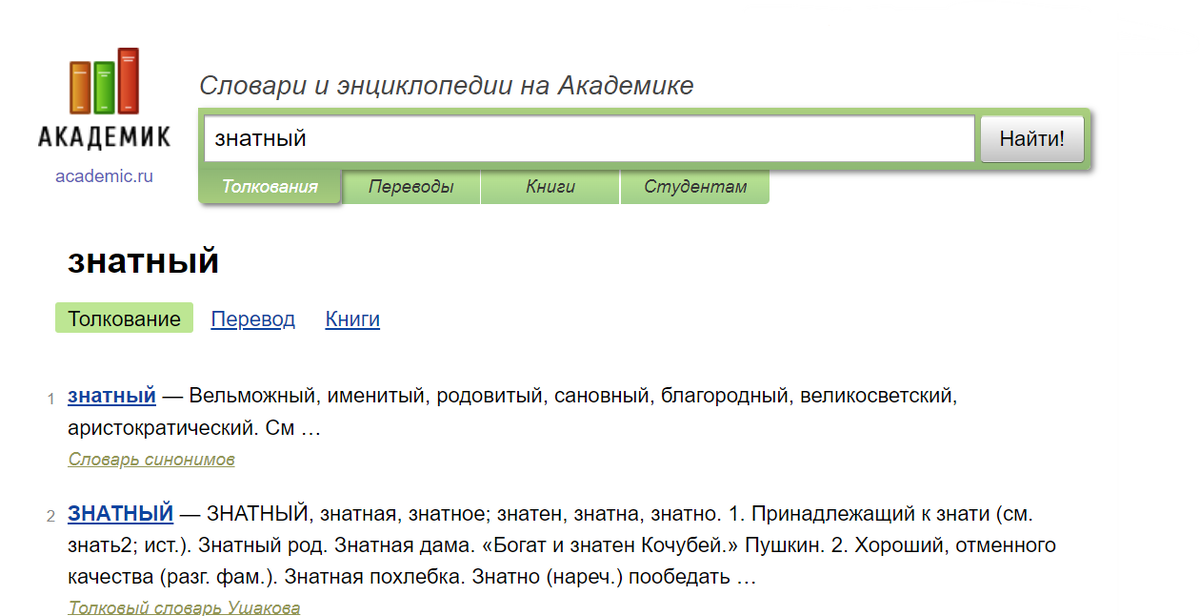Open the first result link знатный
The height and width of the screenshot is (616, 1200).
(112, 396)
